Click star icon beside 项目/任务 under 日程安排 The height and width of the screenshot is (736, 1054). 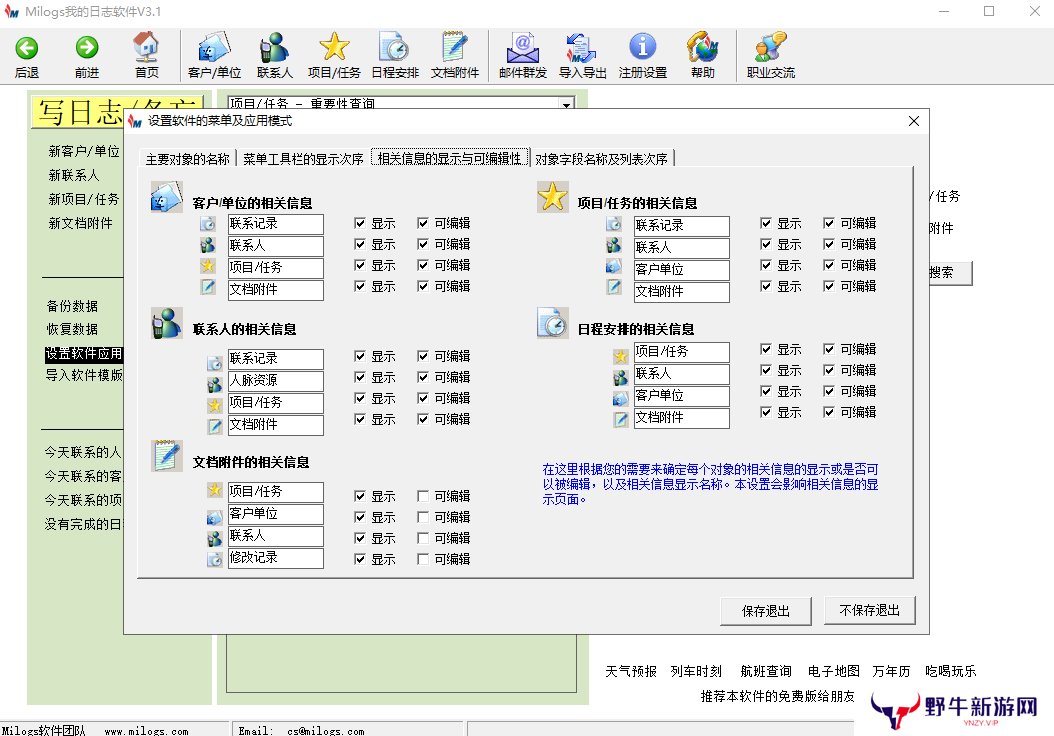pyautogui.click(x=620, y=356)
